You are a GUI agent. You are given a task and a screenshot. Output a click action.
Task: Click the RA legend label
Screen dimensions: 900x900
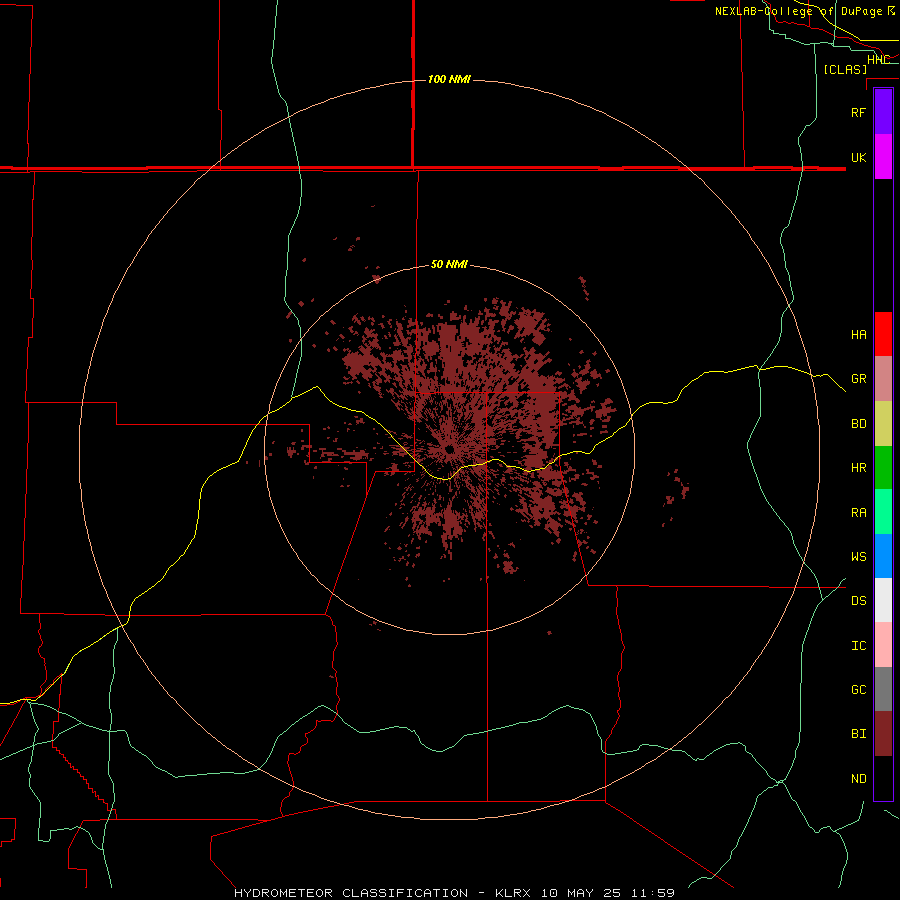coord(858,513)
